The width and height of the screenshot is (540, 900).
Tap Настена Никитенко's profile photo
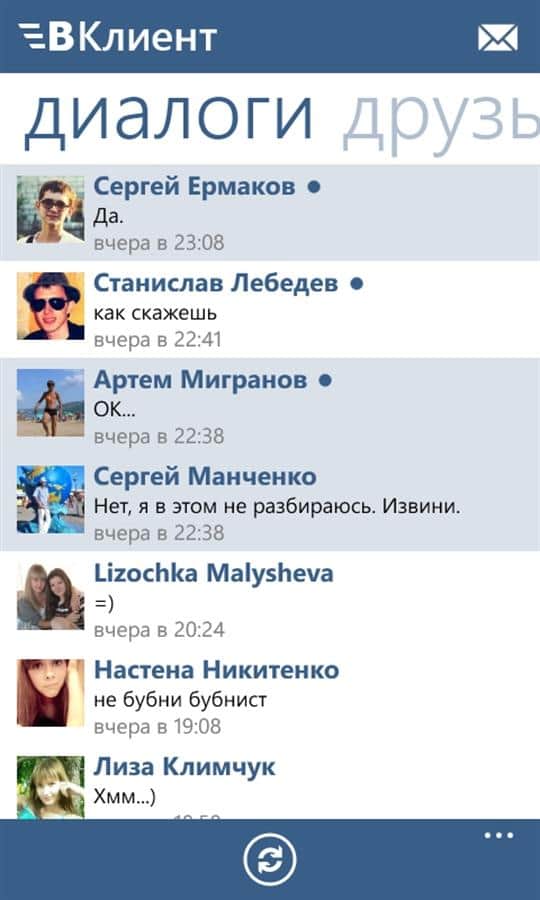pos(50,693)
